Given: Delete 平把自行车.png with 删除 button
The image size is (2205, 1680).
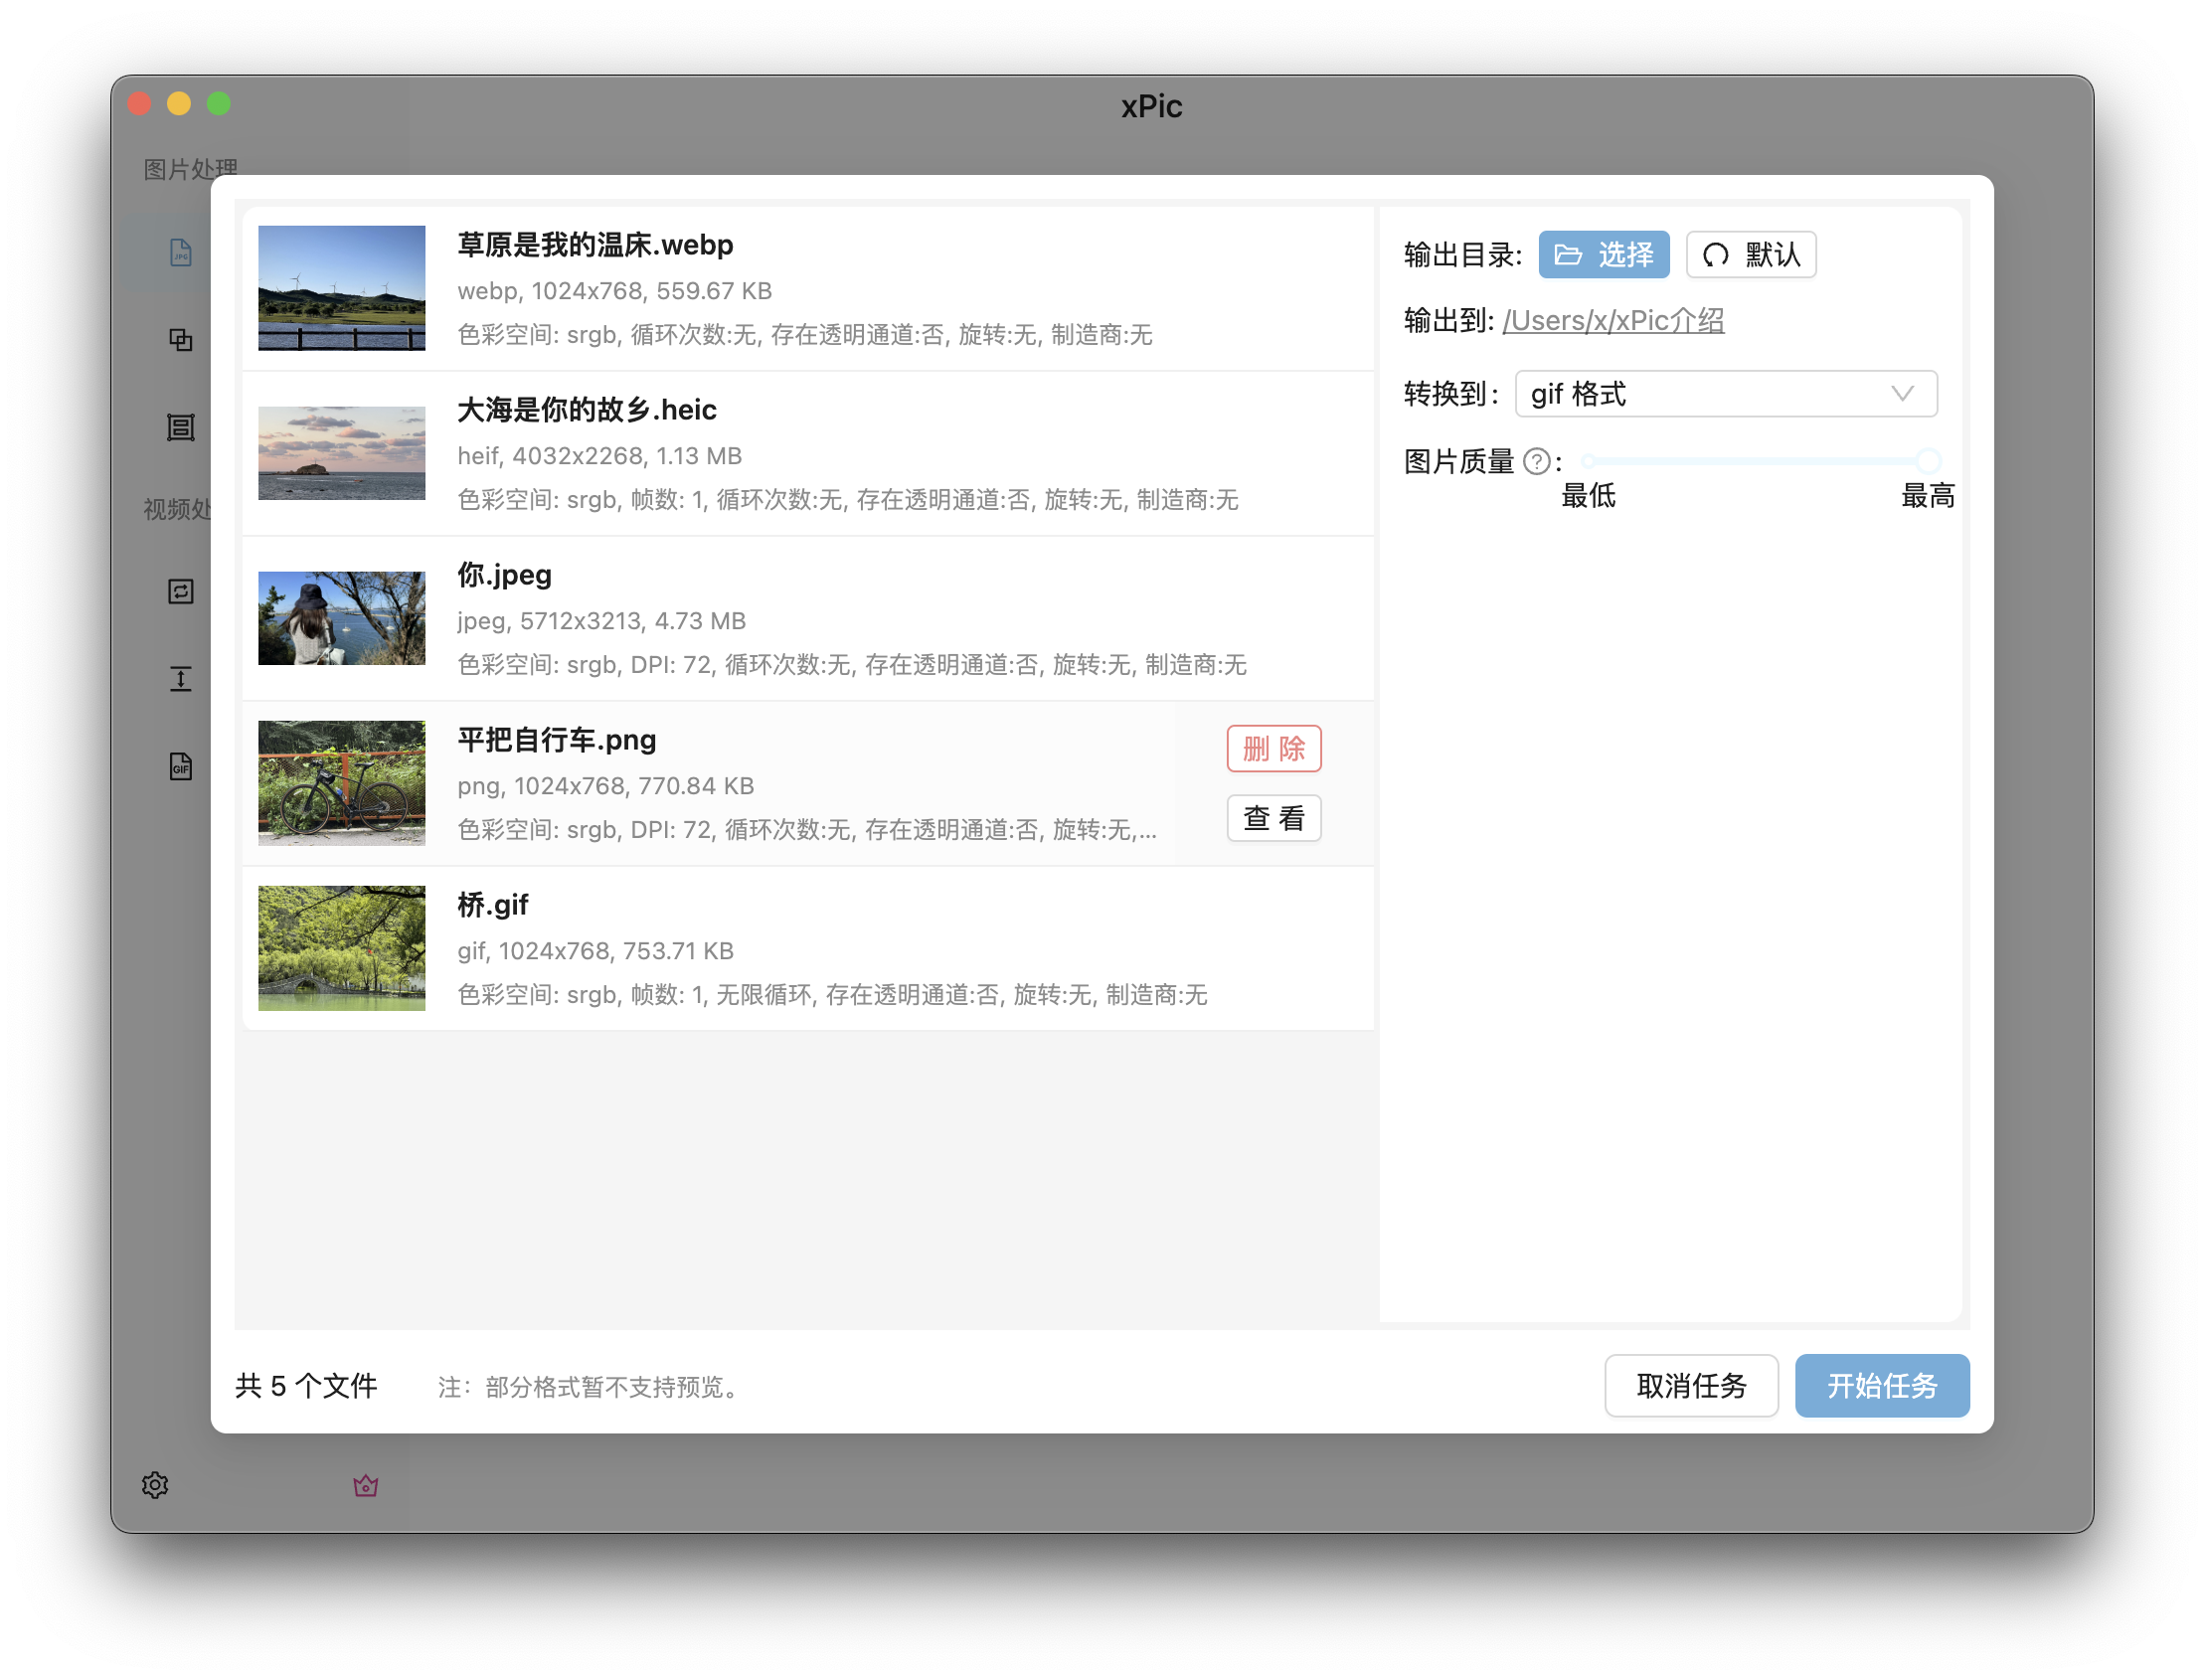Looking at the screenshot, I should (x=1273, y=749).
